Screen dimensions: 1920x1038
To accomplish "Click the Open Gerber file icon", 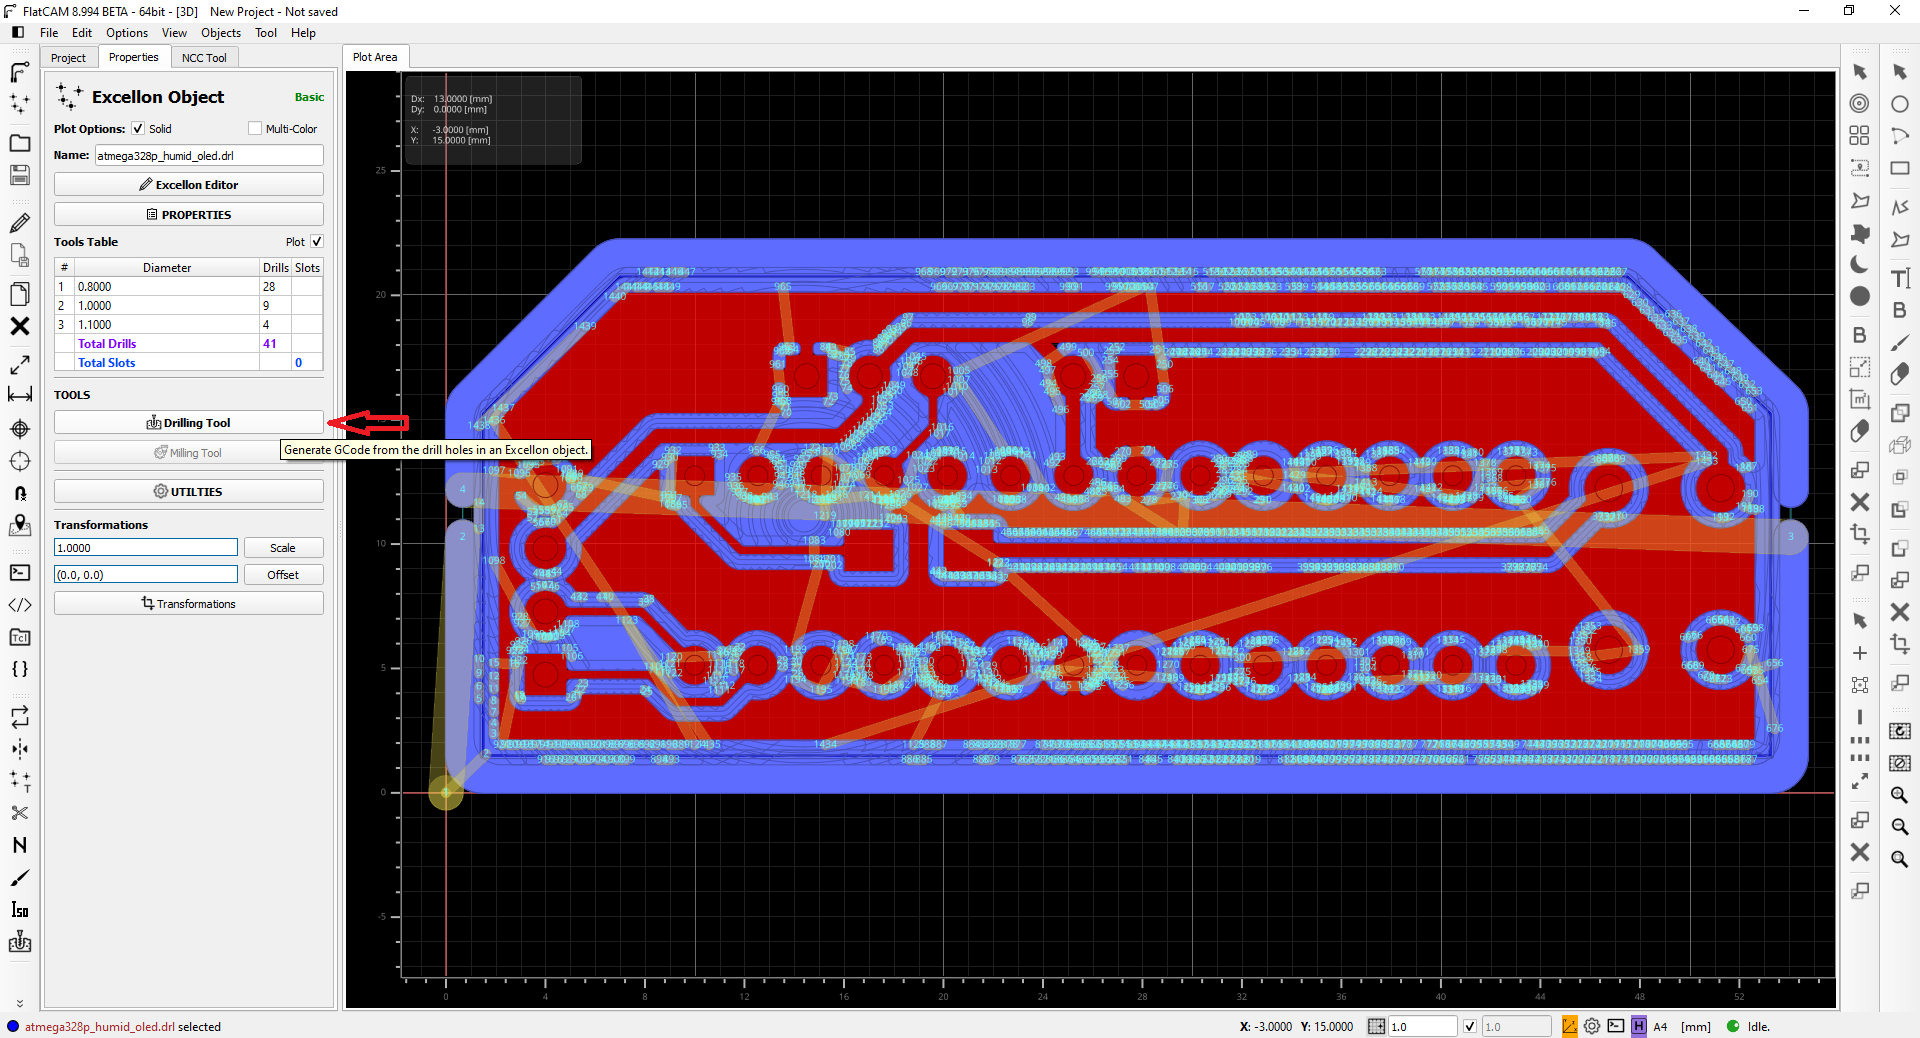I will 19,72.
